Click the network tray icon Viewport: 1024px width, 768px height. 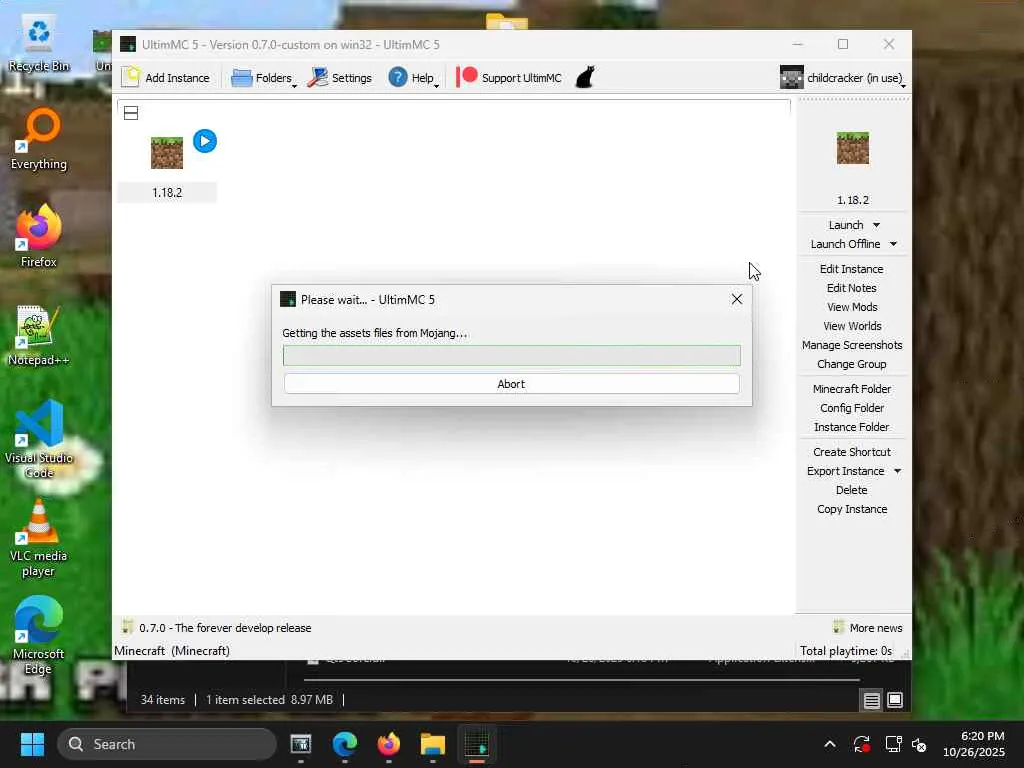point(893,744)
